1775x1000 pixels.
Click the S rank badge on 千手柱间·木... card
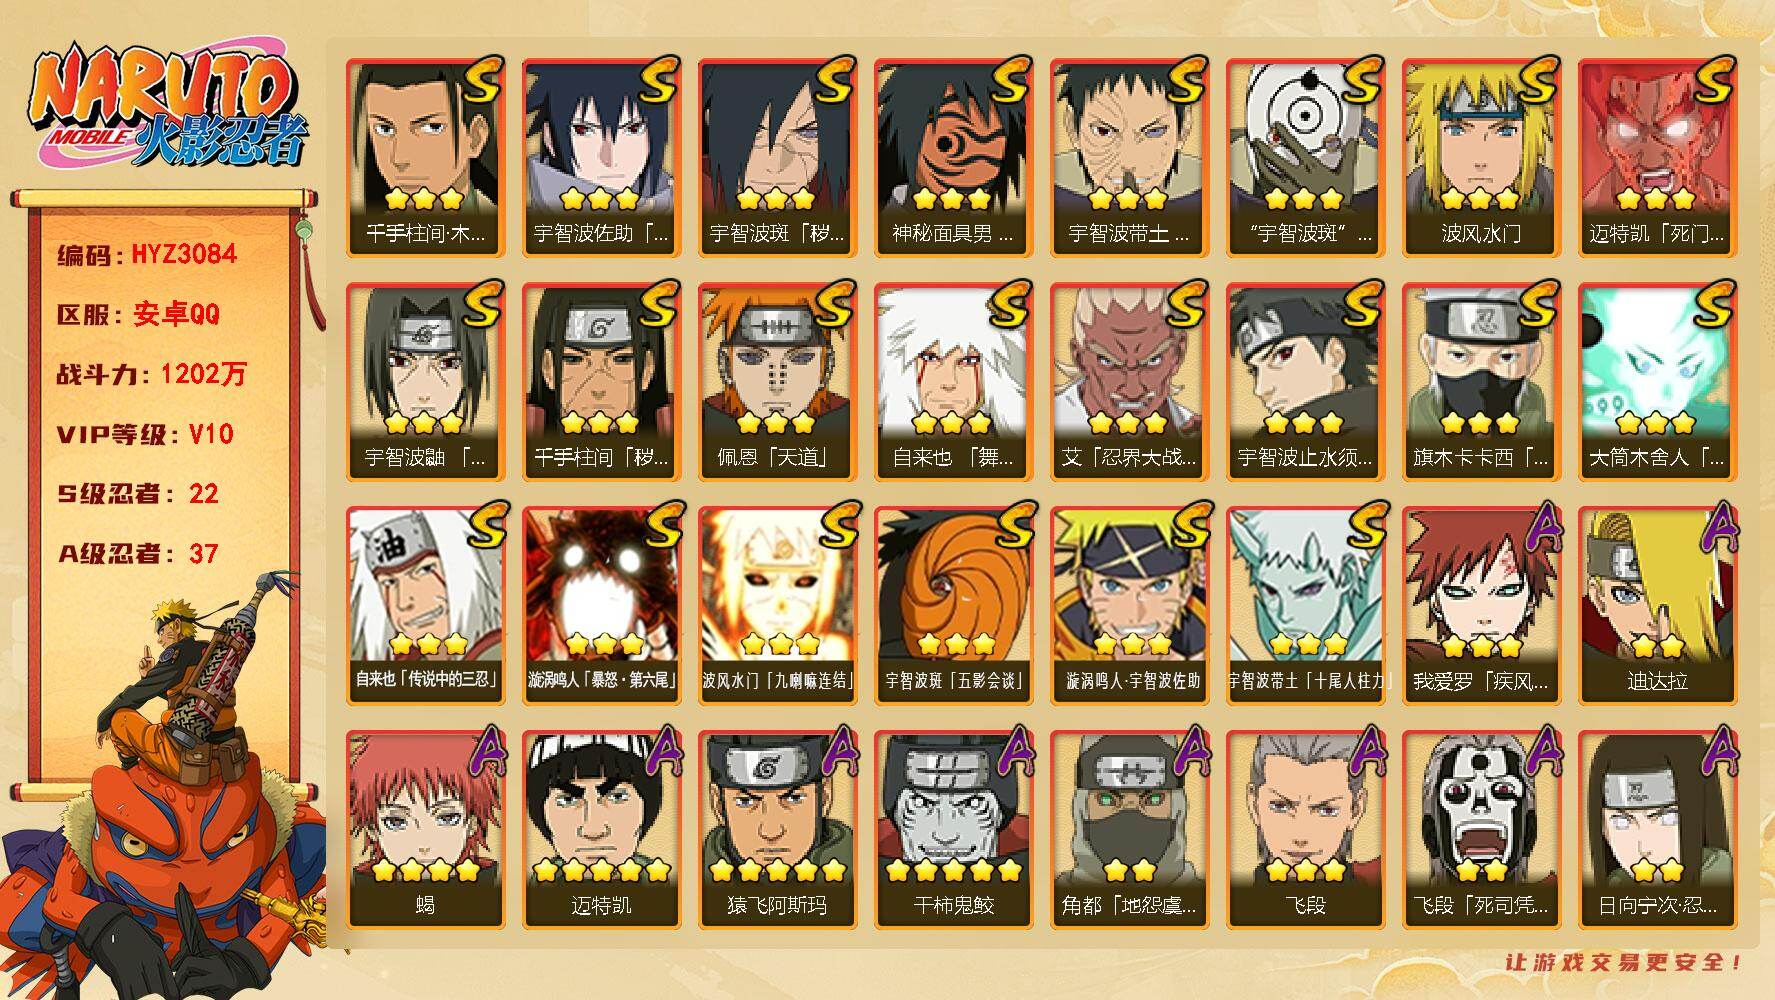click(481, 80)
